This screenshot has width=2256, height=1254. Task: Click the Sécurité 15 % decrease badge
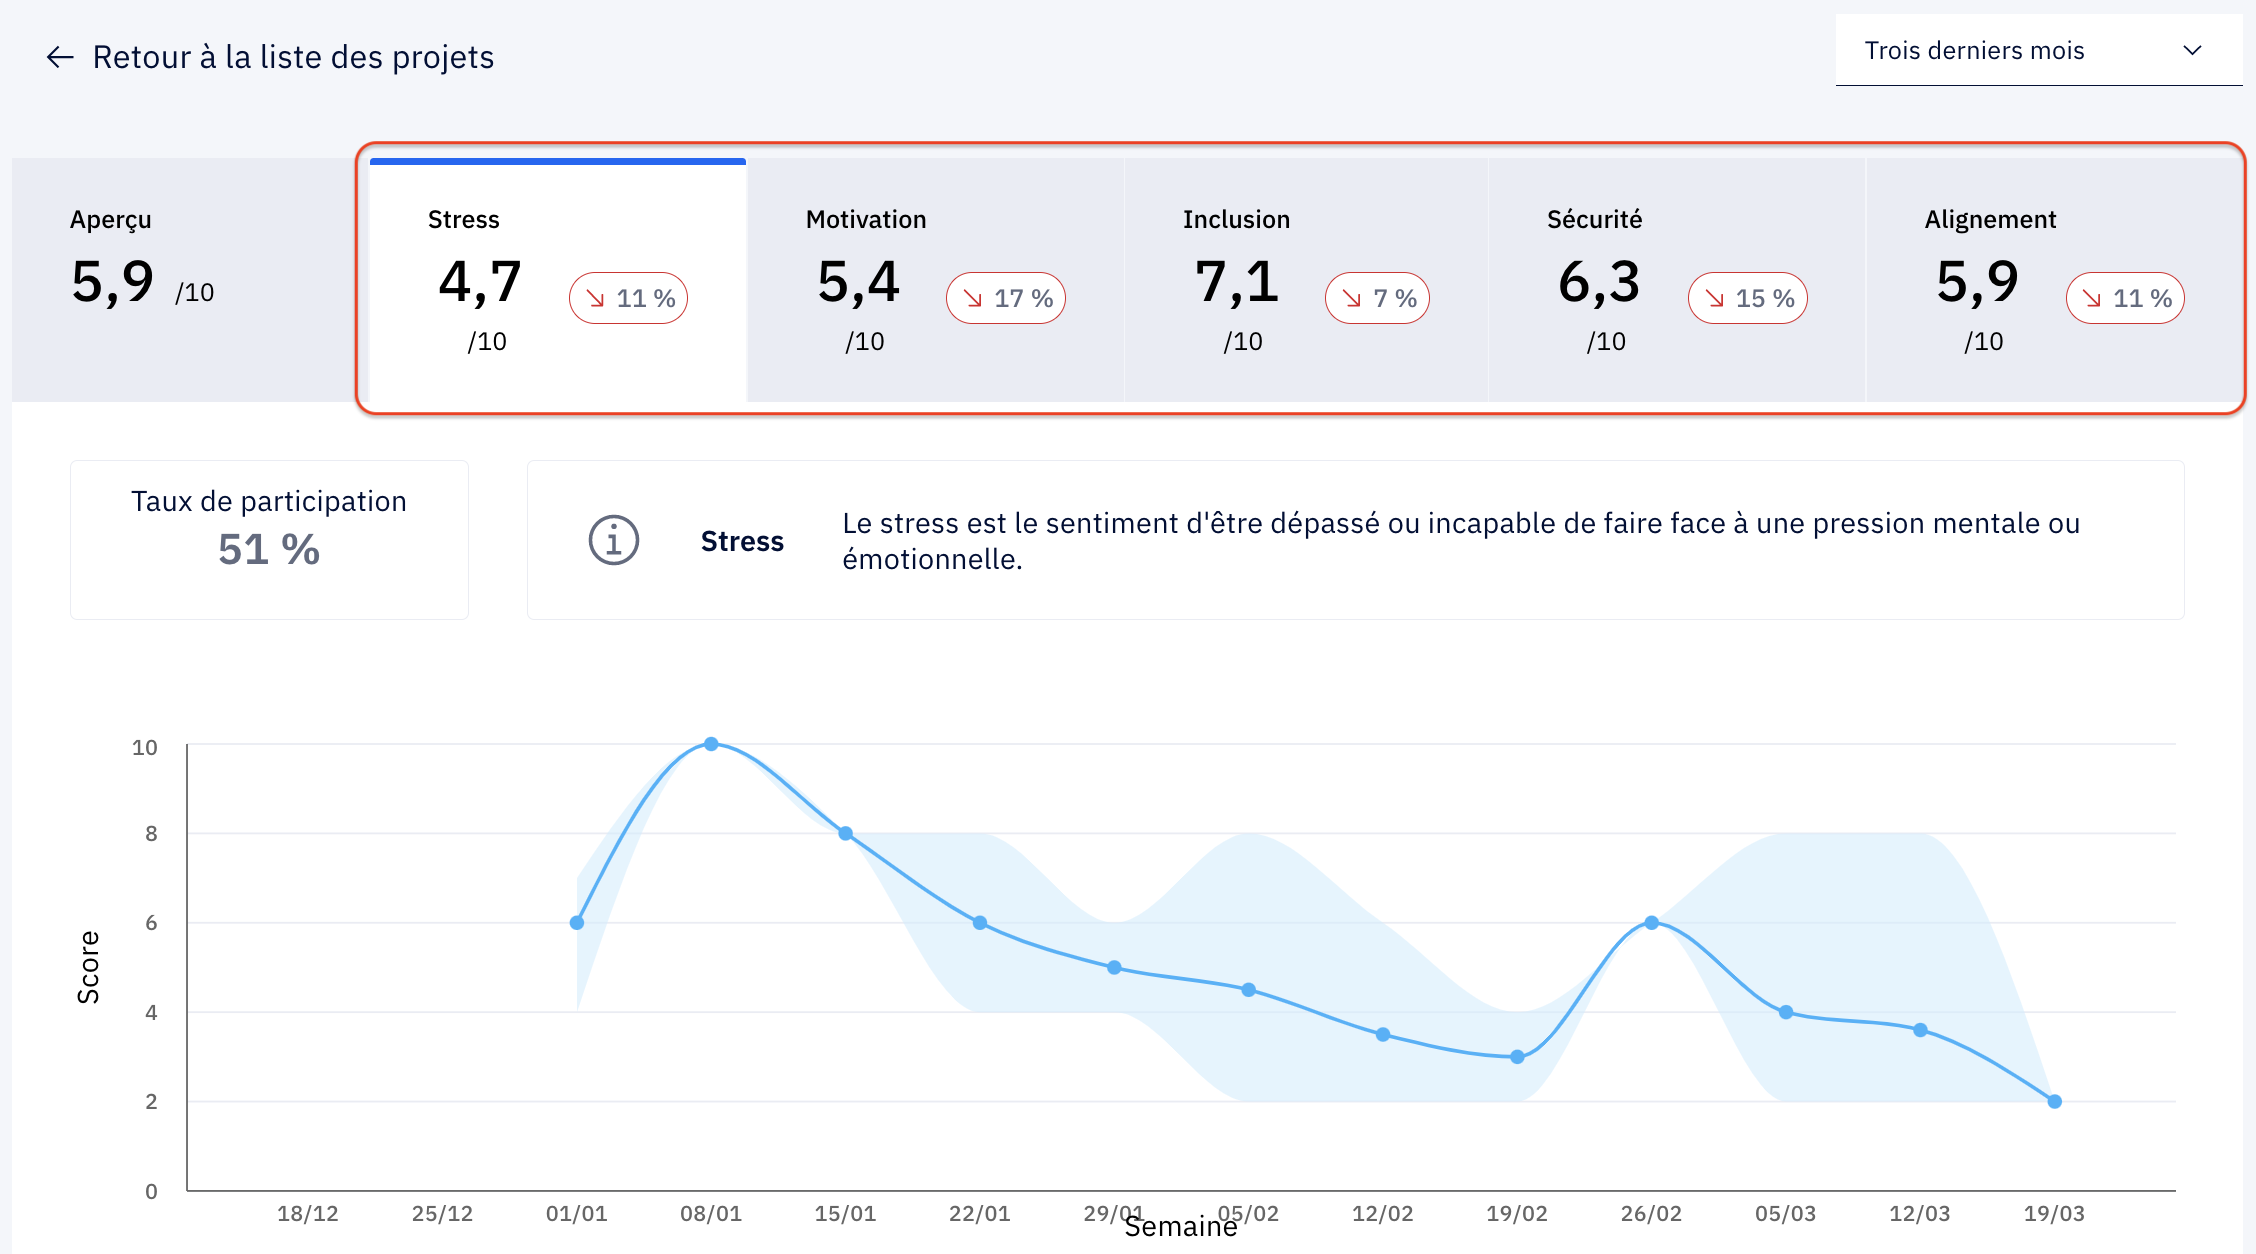[x=1748, y=298]
